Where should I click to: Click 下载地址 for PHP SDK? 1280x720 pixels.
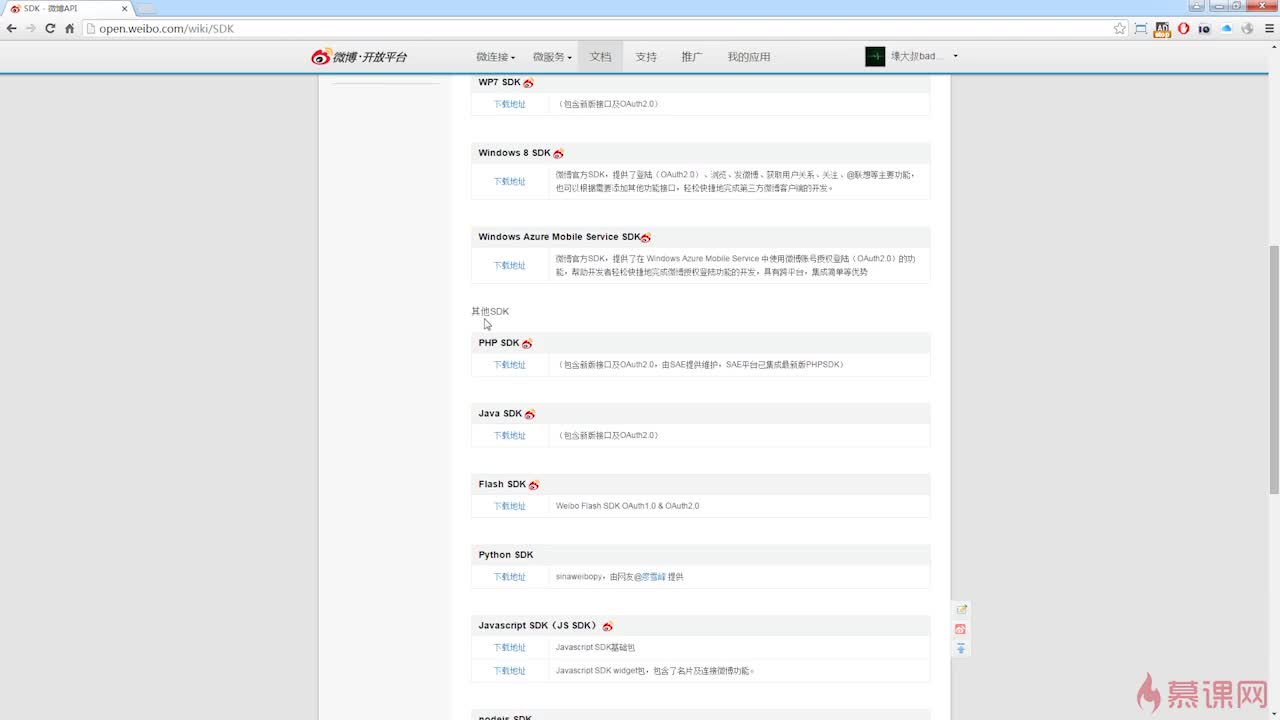pos(509,365)
